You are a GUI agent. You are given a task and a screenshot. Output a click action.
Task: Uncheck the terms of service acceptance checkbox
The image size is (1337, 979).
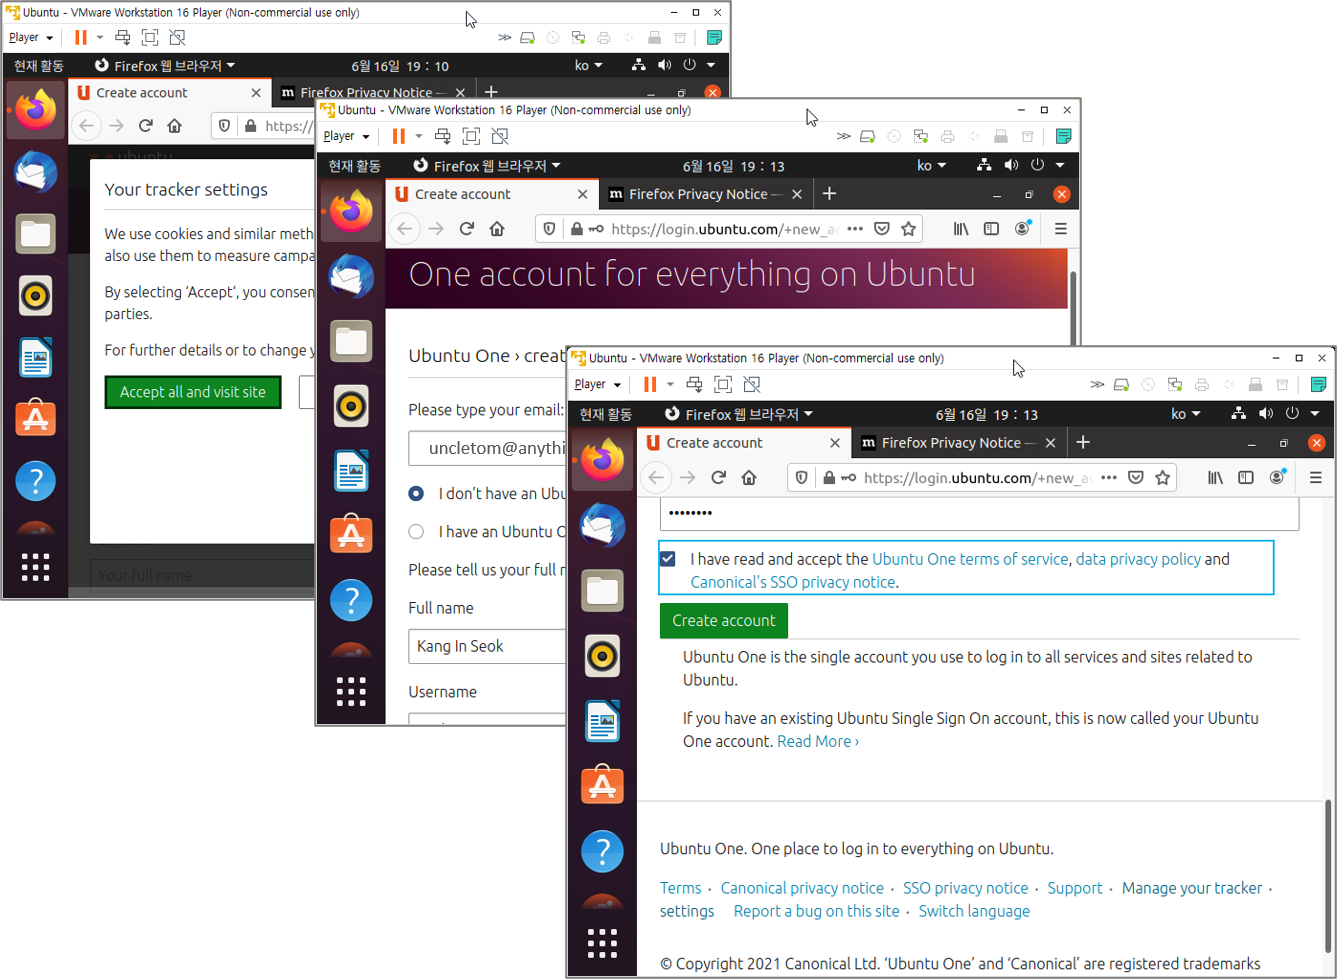[x=668, y=559]
